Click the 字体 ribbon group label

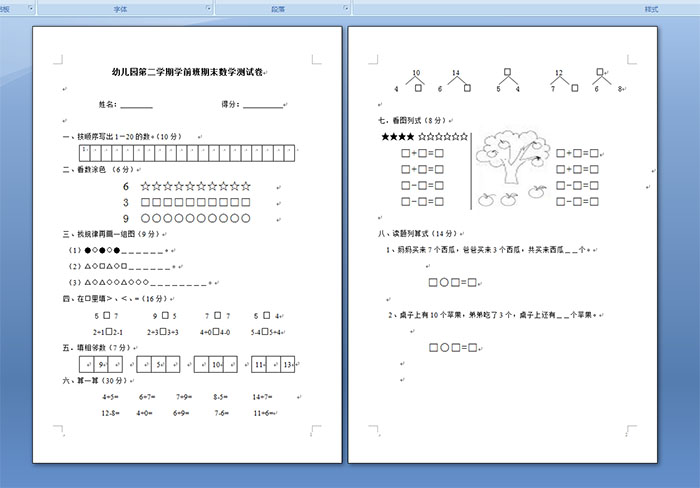[x=120, y=9]
